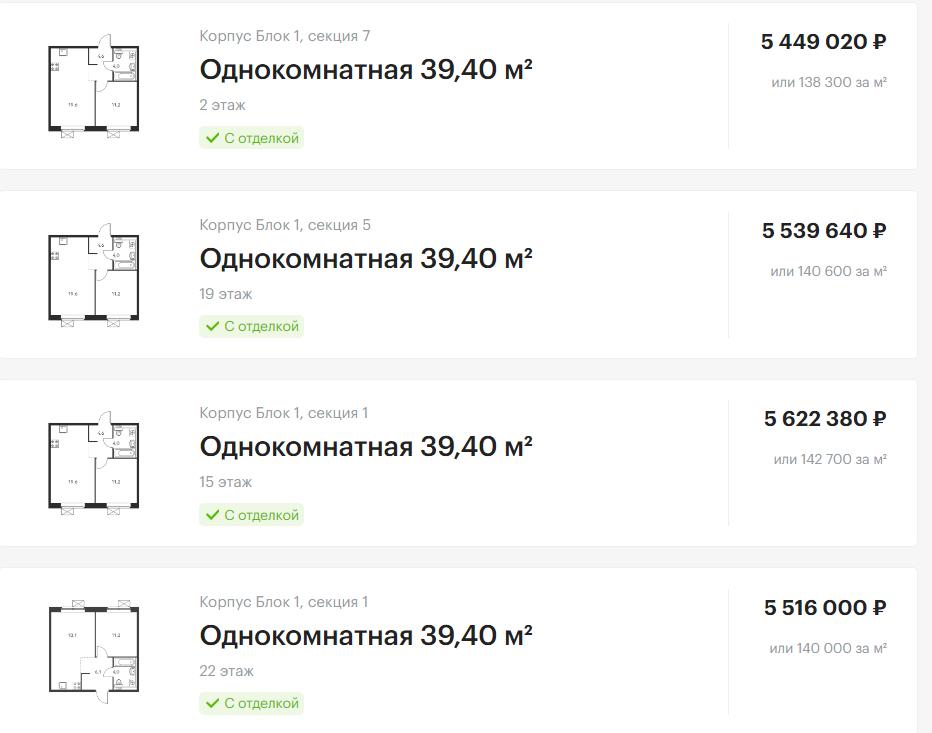Click С отделкой badge on 19 этаж listing
The image size is (932, 733).
tap(251, 326)
